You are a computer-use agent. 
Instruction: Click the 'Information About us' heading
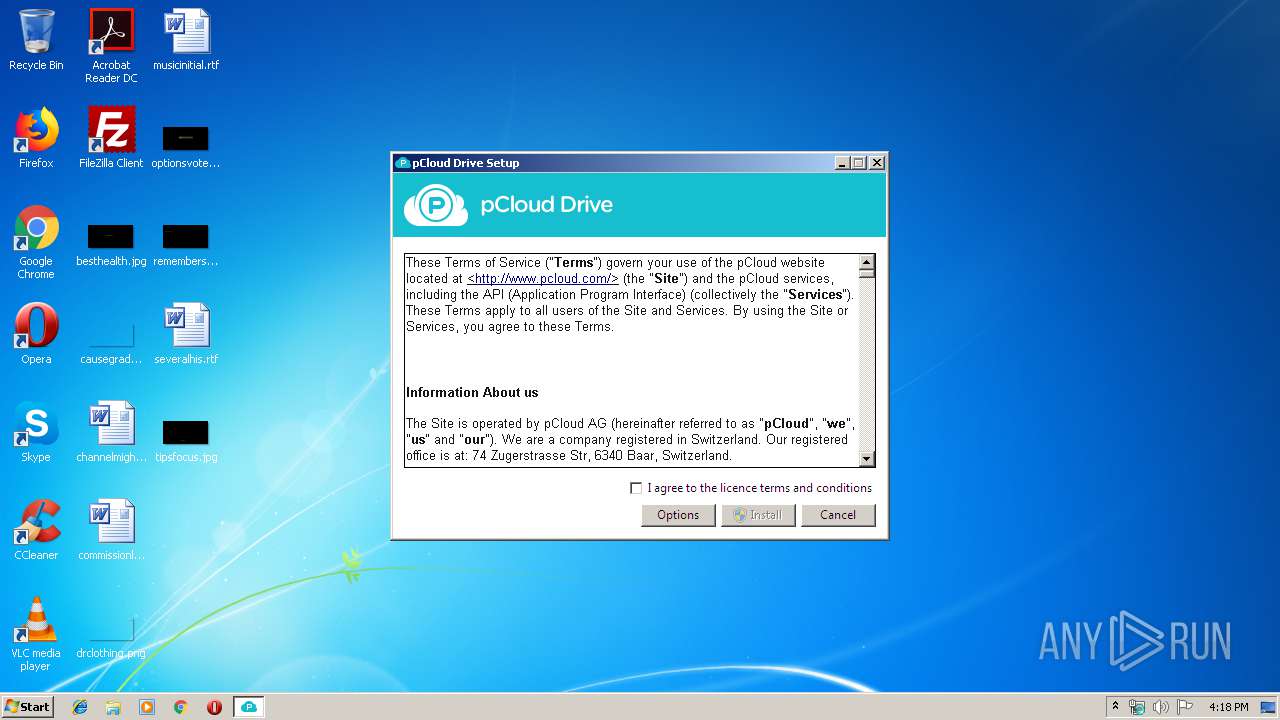[472, 392]
